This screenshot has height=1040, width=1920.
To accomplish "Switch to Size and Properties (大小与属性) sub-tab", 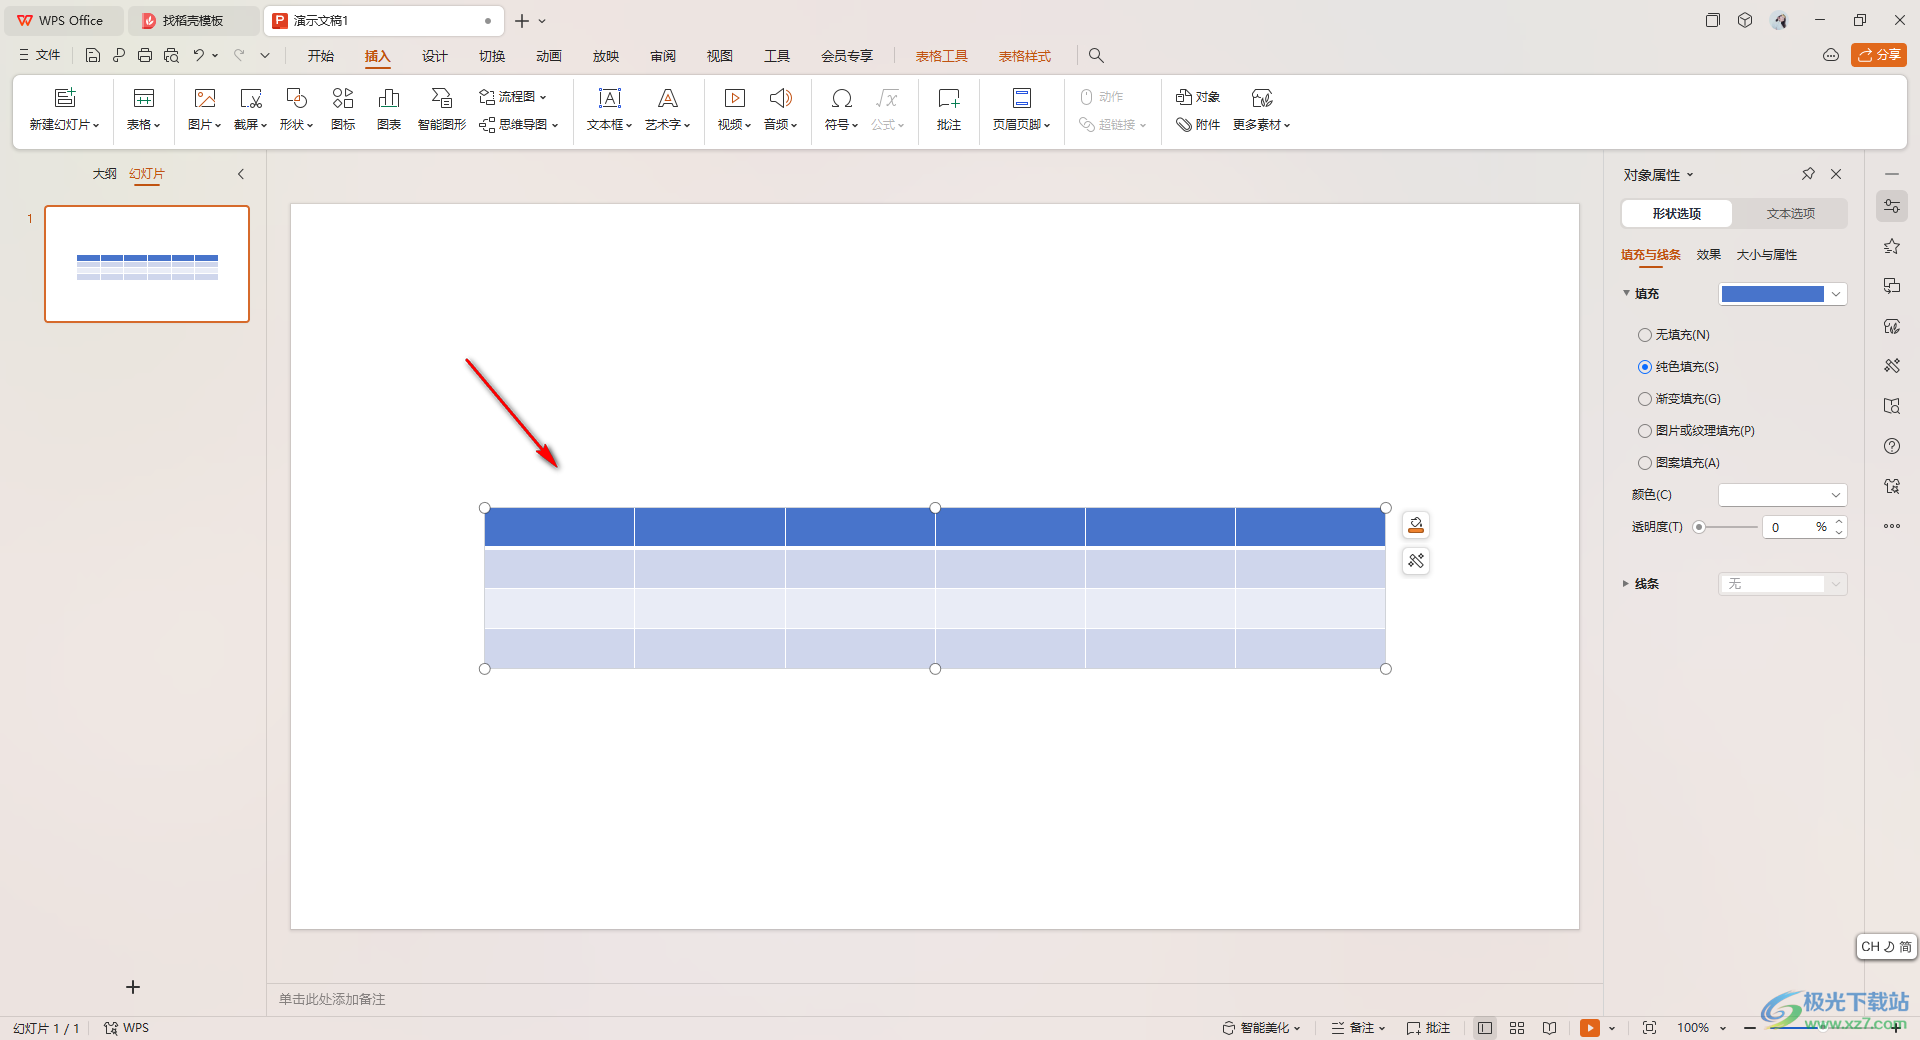I will pyautogui.click(x=1767, y=255).
